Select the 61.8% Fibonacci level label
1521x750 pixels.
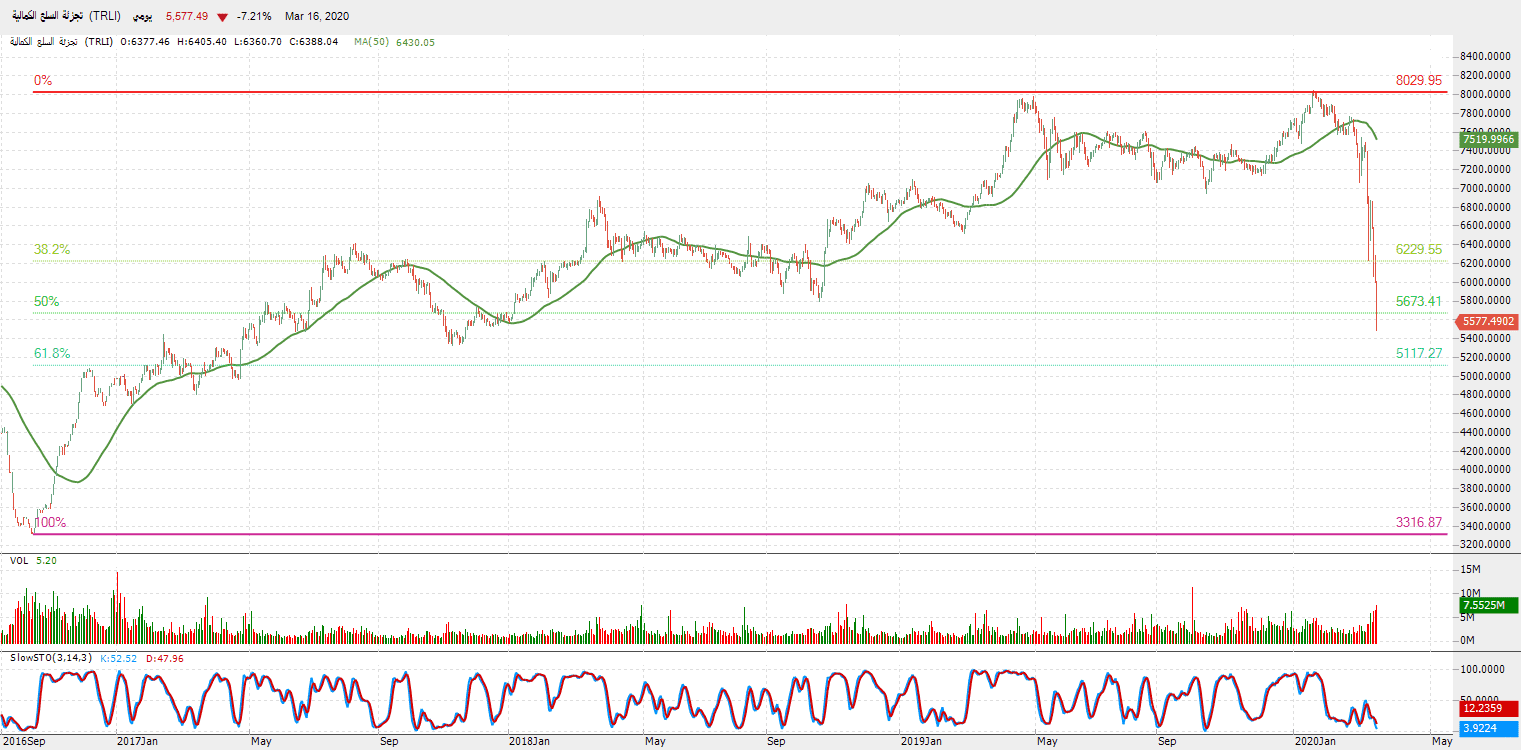point(52,353)
